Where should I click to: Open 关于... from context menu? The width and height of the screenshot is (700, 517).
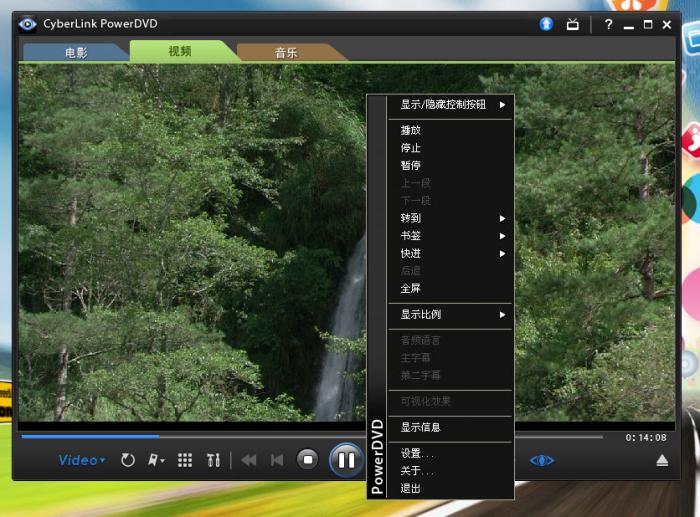451,471
